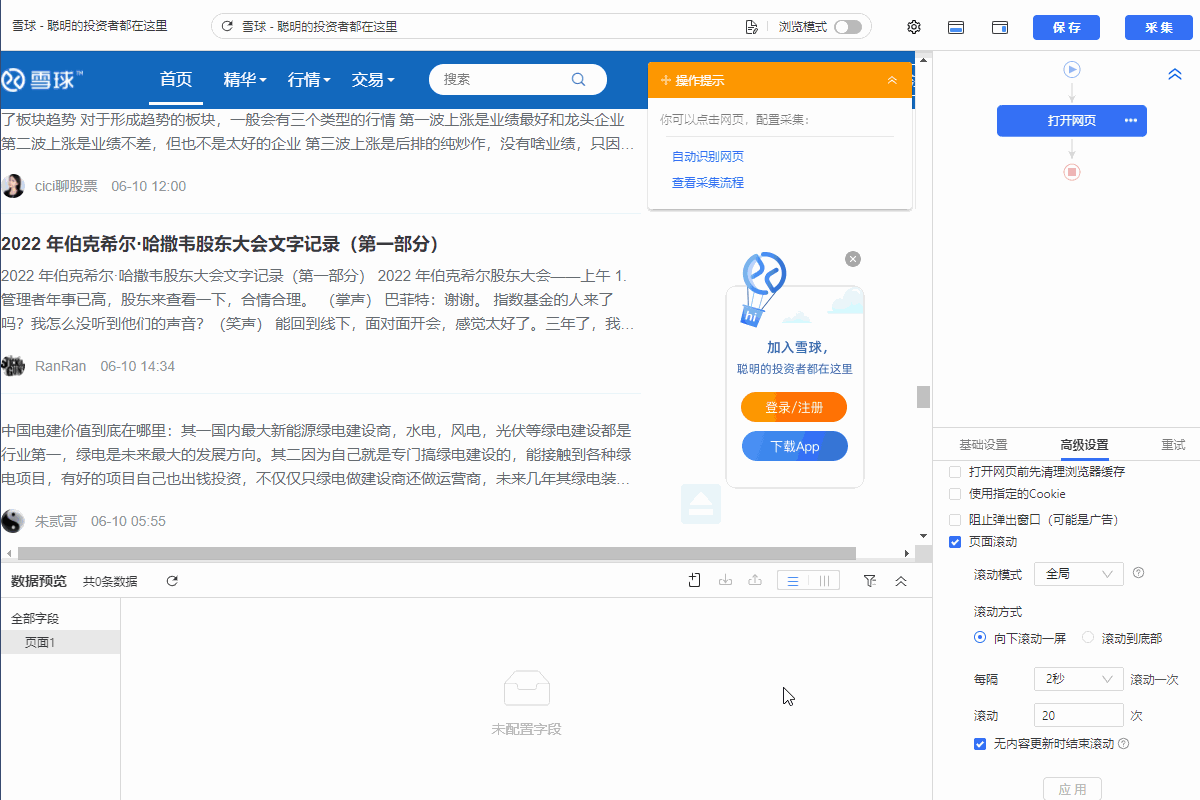This screenshot has height=800, width=1200.
Task: Click the scroll-to-top icon on webpage
Action: tap(701, 505)
